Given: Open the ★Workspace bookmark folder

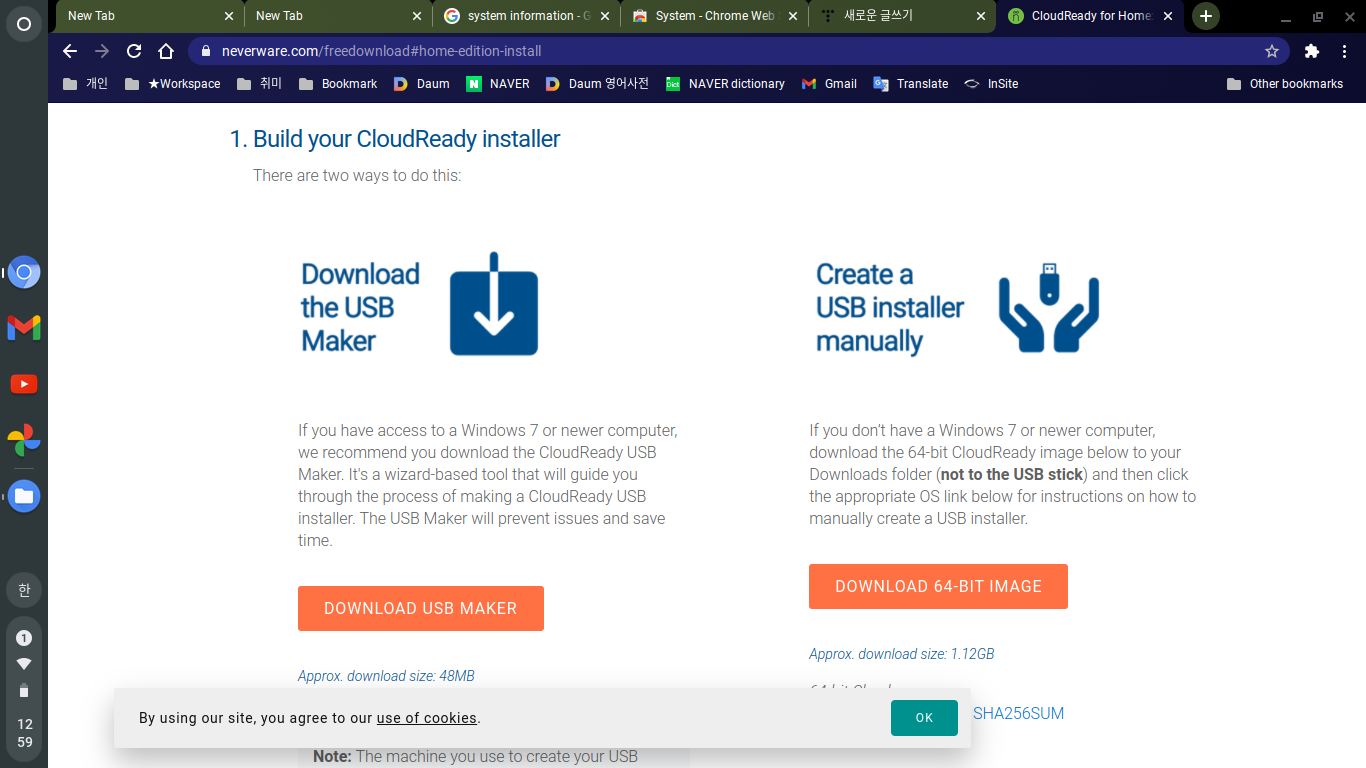Looking at the screenshot, I should tap(173, 84).
